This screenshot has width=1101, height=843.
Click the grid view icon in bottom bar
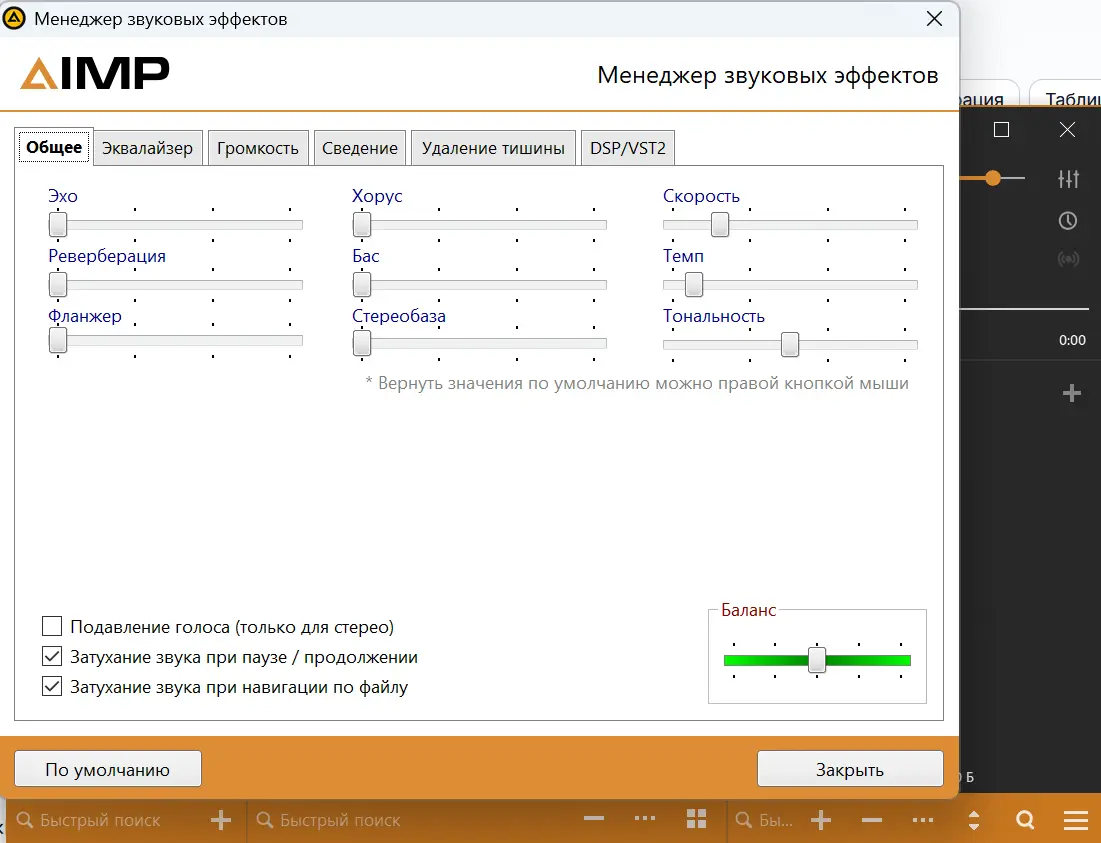(x=696, y=818)
